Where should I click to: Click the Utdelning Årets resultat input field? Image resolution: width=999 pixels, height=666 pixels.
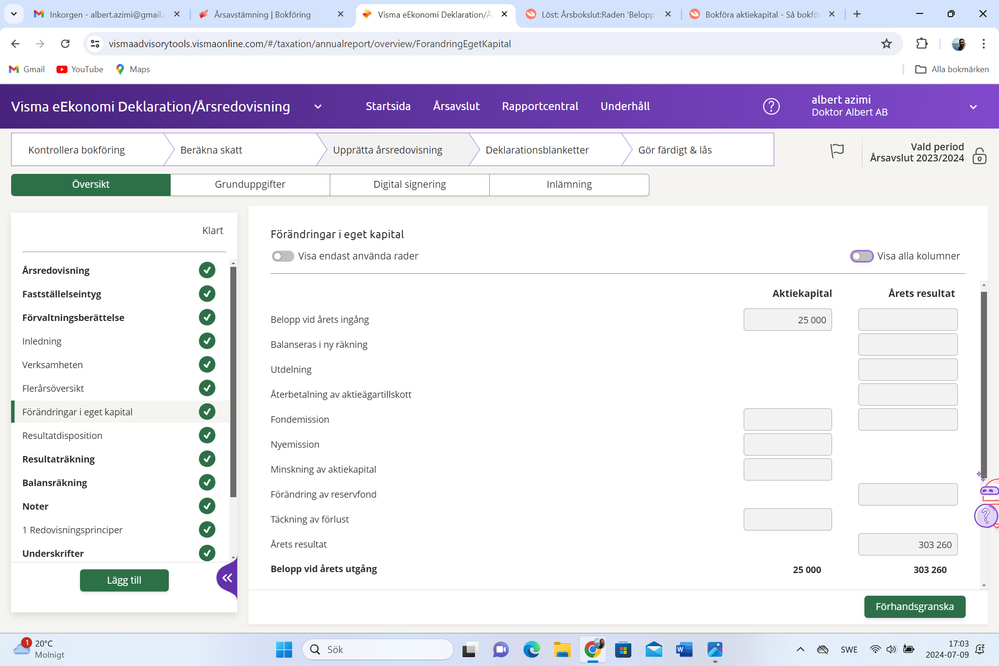[x=908, y=370]
